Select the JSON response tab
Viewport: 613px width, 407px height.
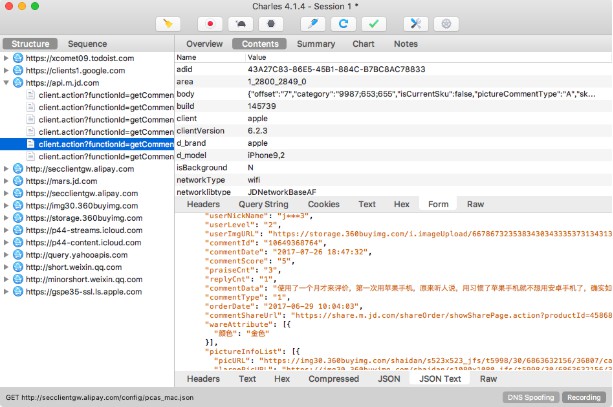[389, 379]
